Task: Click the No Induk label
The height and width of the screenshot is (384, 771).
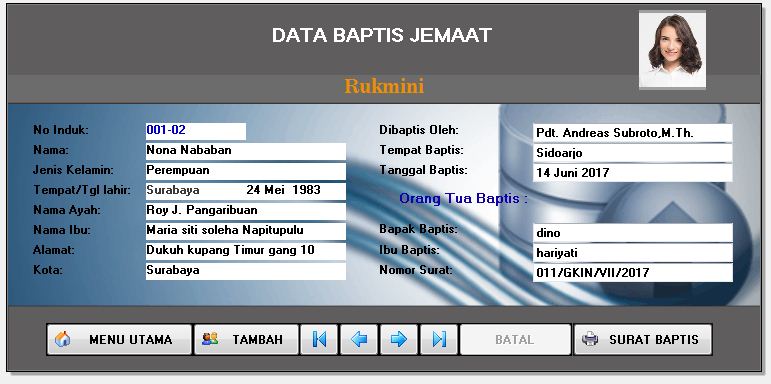Action: (61, 130)
